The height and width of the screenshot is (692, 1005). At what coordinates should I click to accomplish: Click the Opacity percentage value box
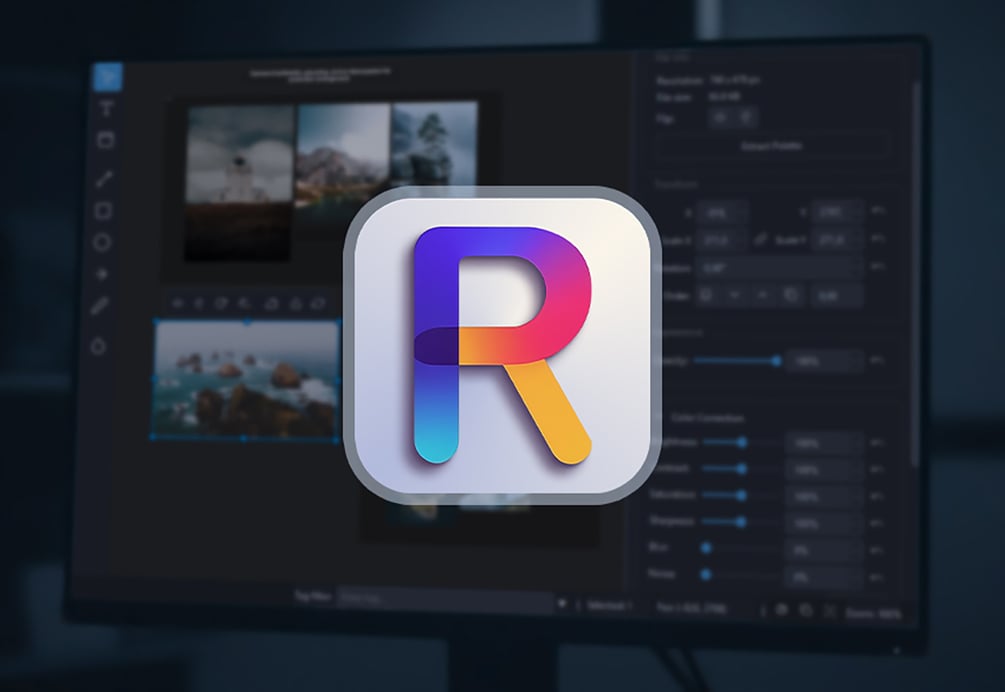(825, 361)
